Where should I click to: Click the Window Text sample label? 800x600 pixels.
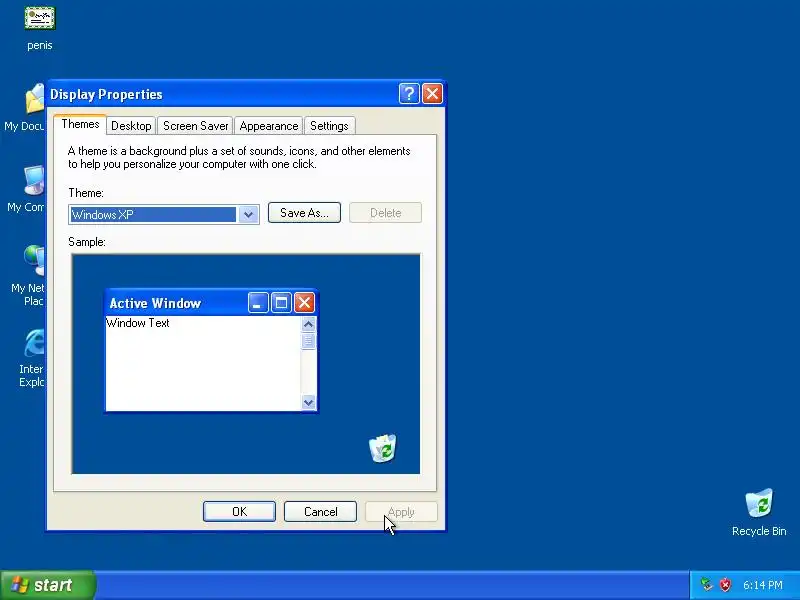pos(138,323)
